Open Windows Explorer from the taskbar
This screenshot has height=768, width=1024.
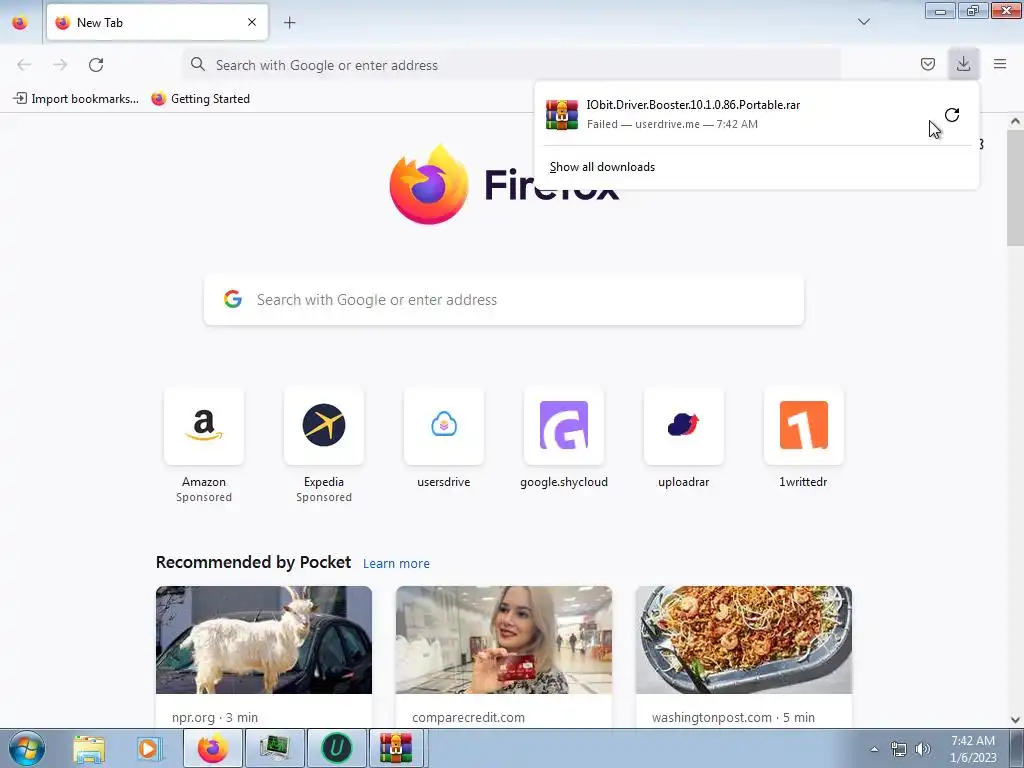click(89, 748)
